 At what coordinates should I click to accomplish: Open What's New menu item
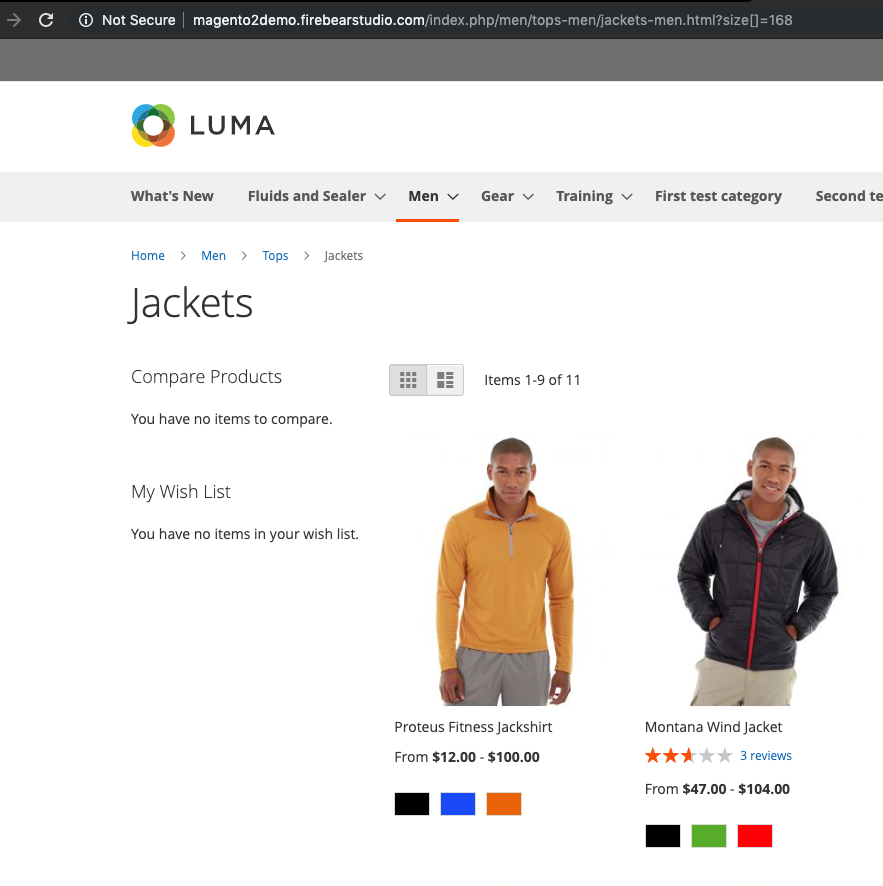tap(171, 196)
